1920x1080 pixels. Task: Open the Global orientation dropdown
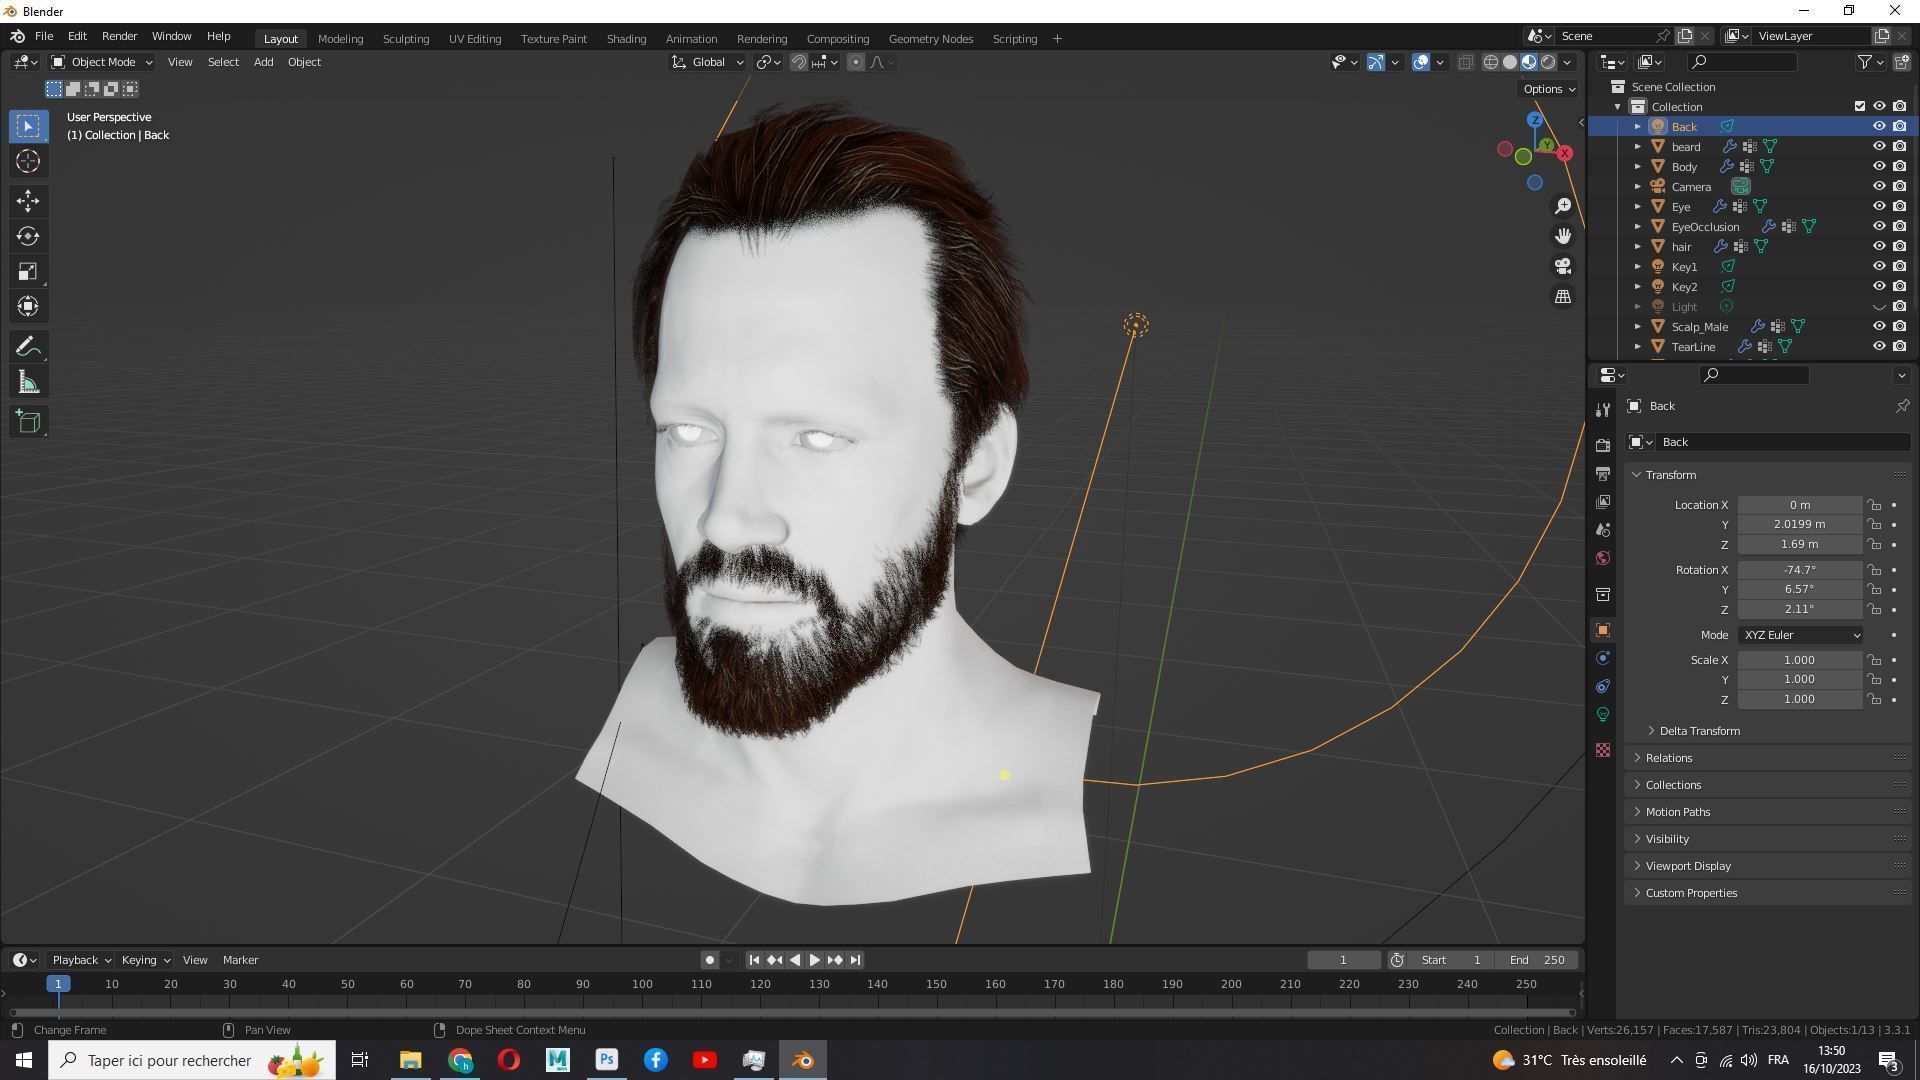pos(707,62)
